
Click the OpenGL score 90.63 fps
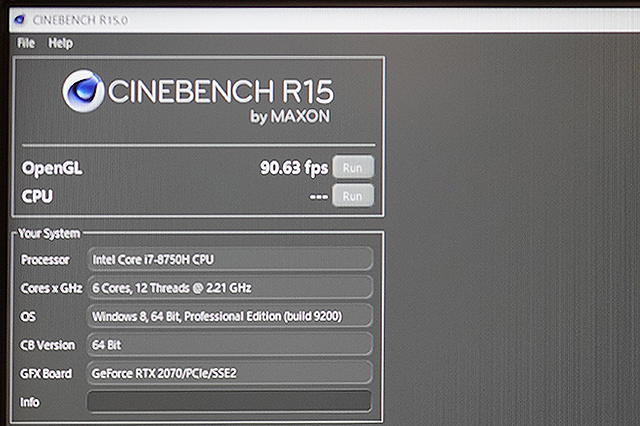pos(294,168)
